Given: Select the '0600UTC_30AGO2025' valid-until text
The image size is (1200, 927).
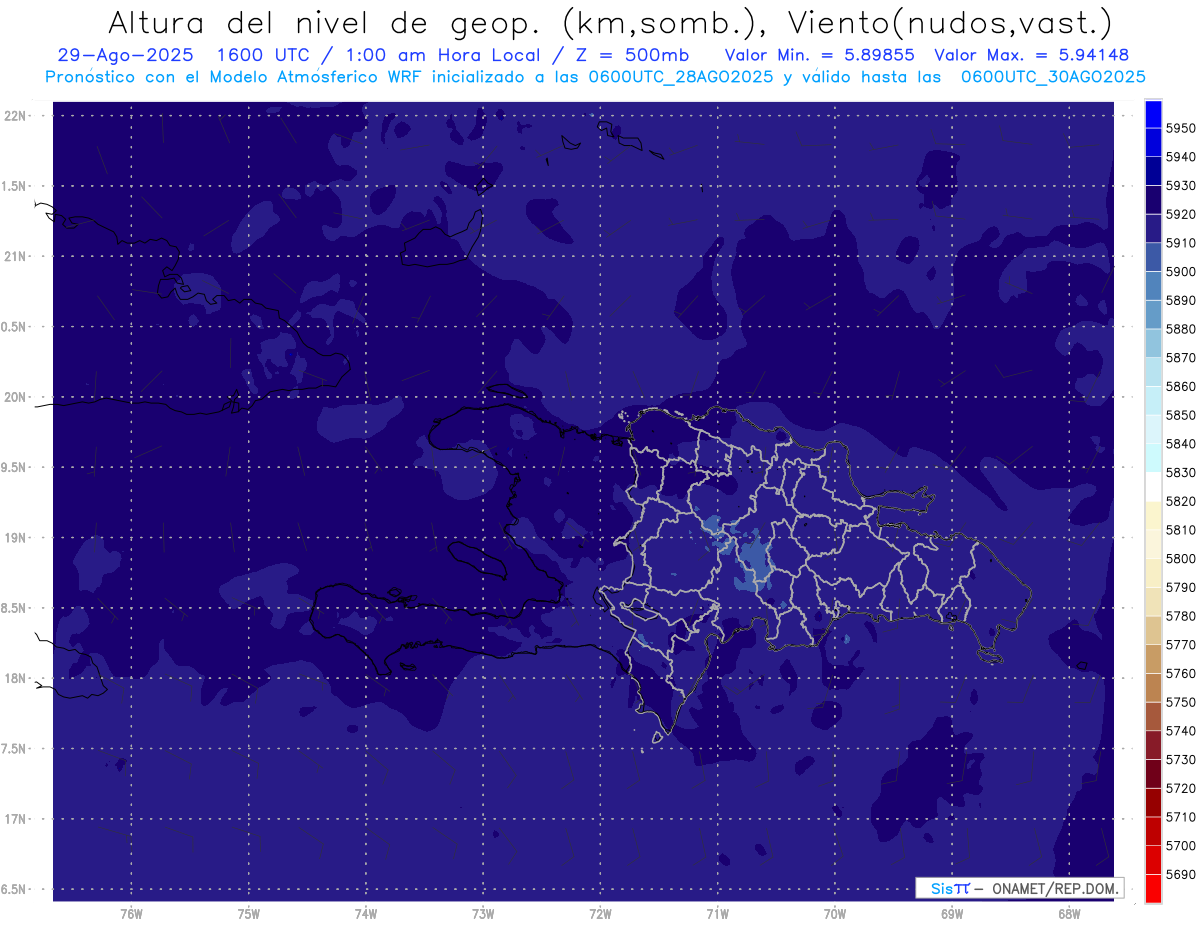Looking at the screenshot, I should 1053,76.
